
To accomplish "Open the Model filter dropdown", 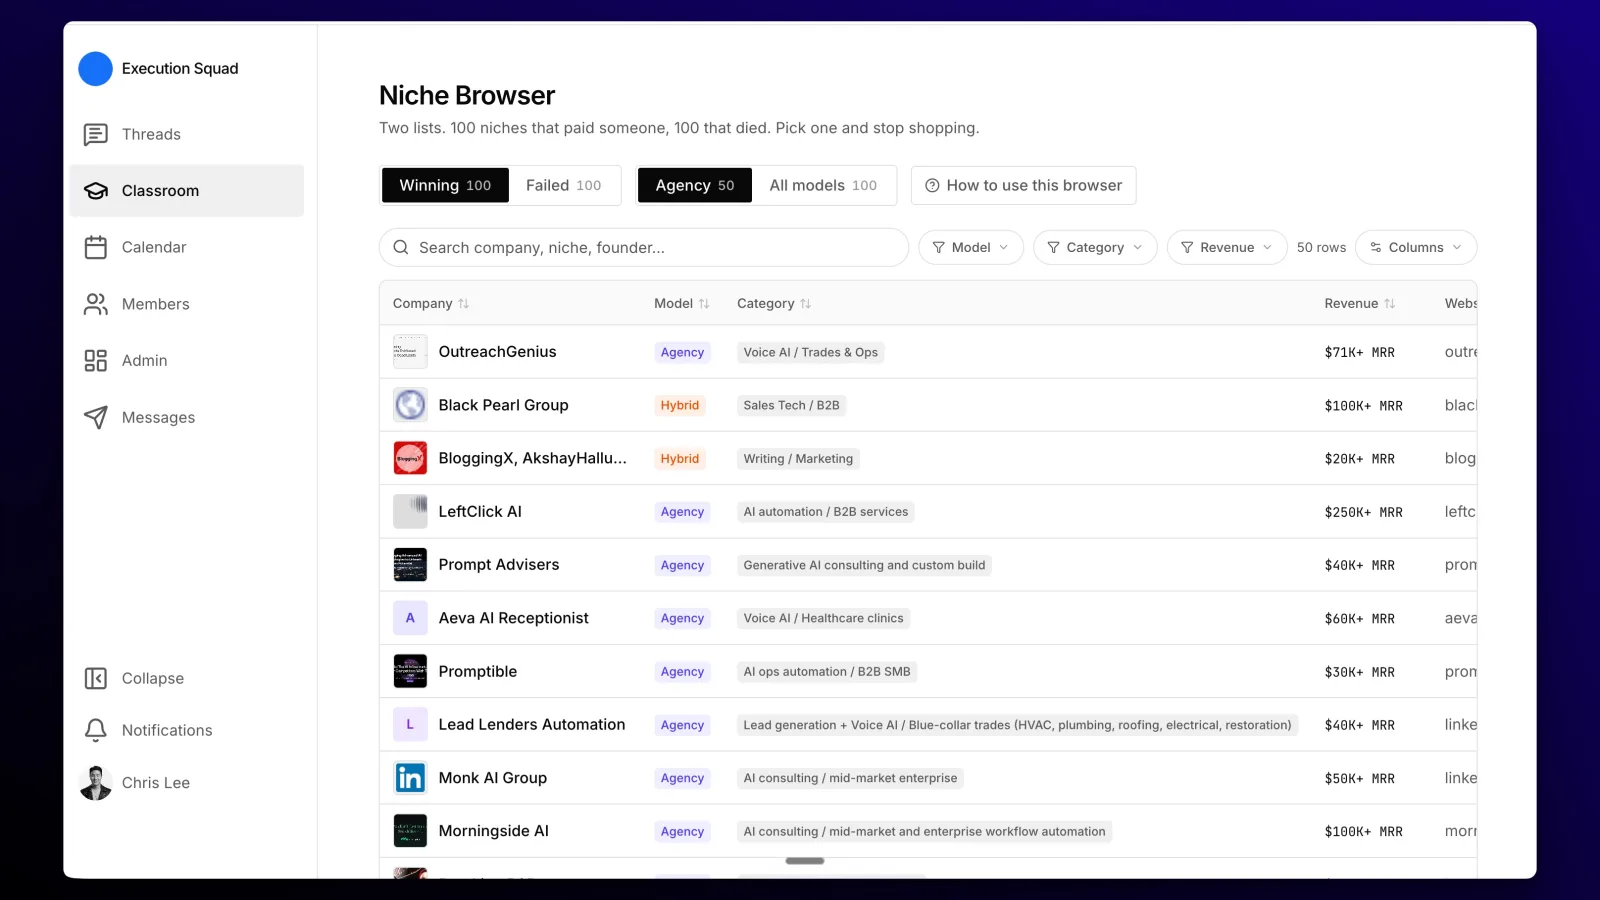I will 971,247.
